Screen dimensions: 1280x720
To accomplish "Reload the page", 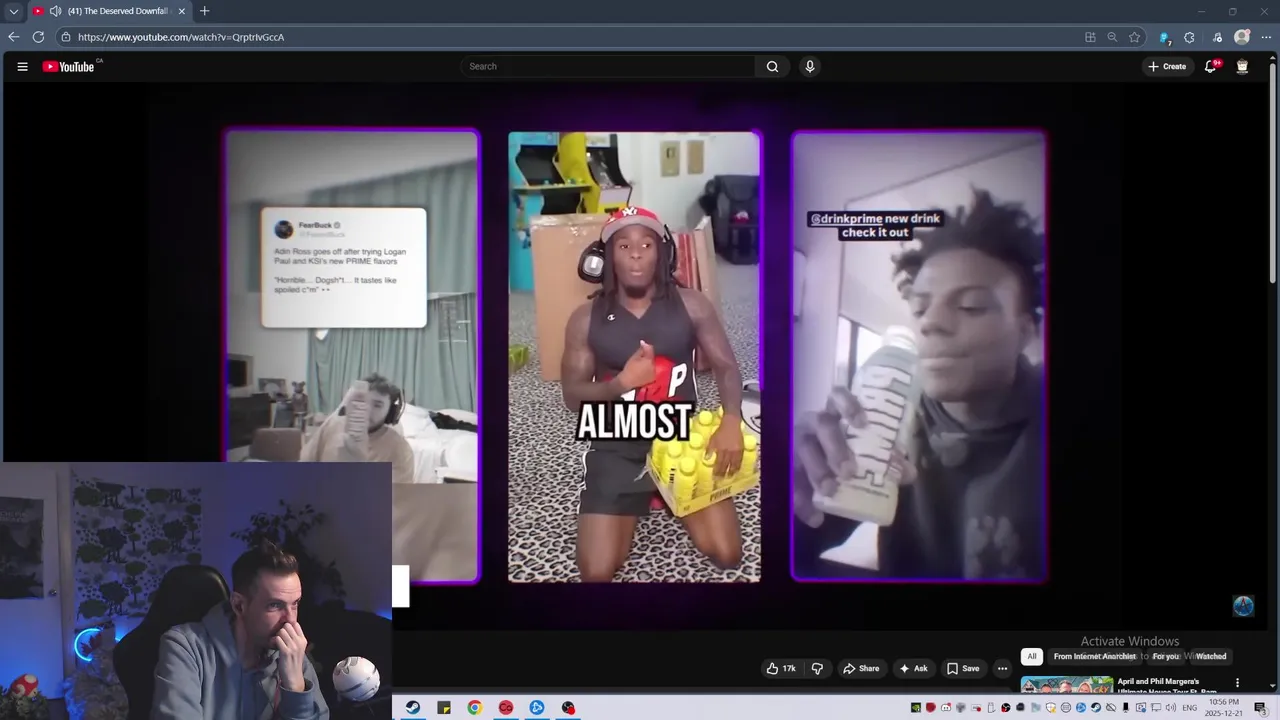I will click(38, 37).
